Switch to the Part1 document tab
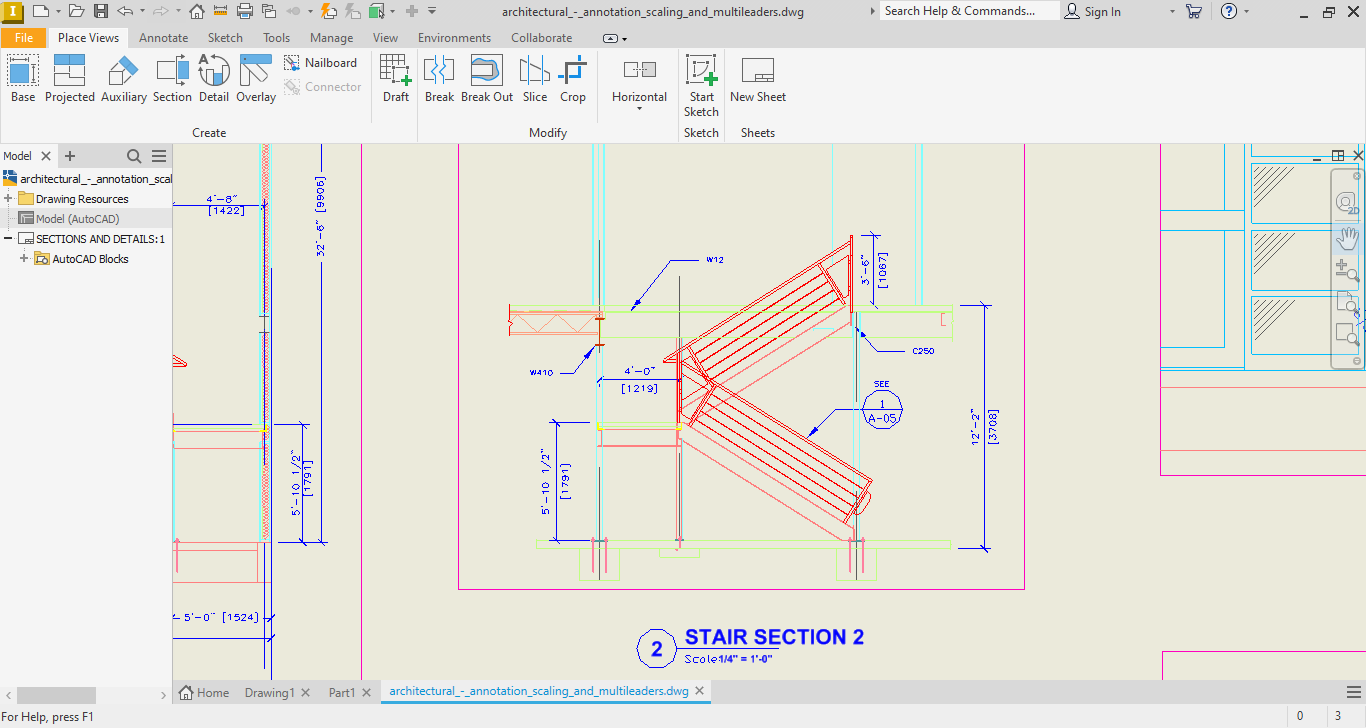Screen dimensions: 1366x728 tap(340, 690)
